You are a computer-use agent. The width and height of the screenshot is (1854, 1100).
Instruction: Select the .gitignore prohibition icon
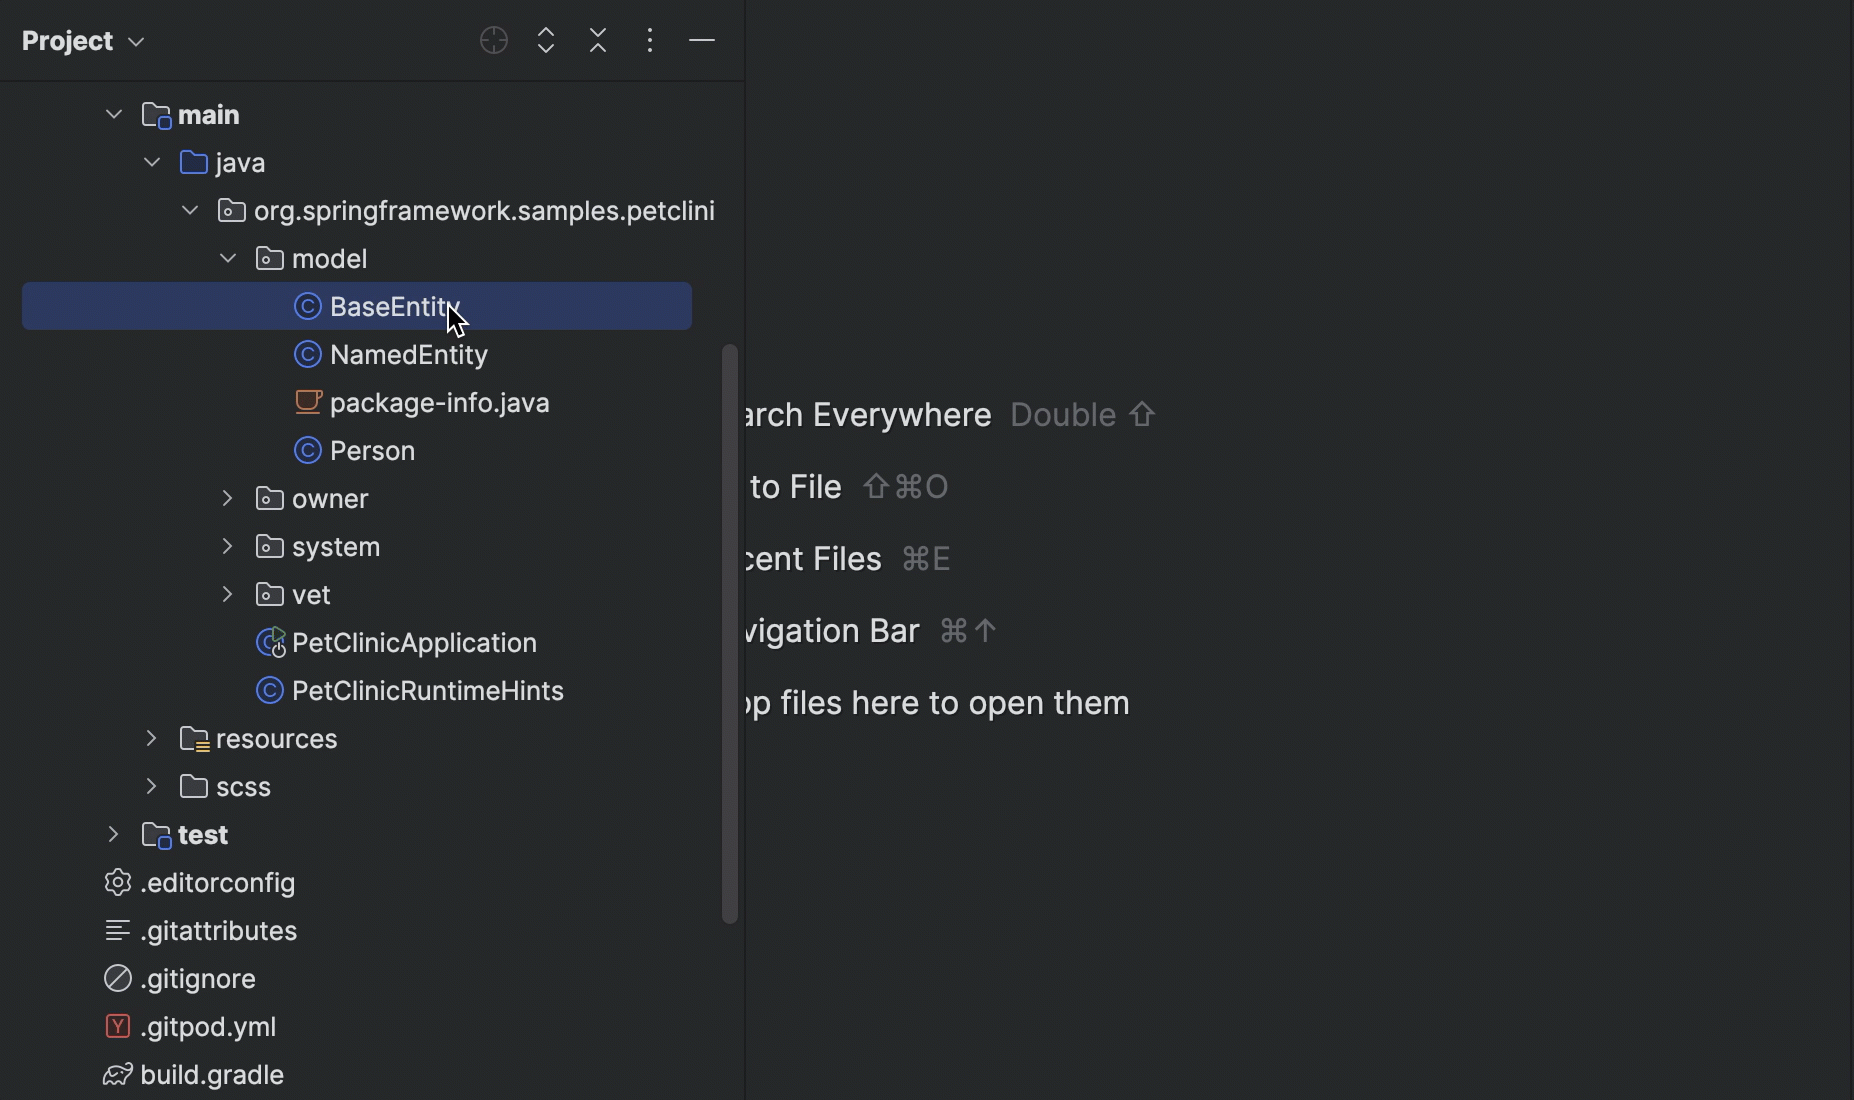(x=116, y=979)
